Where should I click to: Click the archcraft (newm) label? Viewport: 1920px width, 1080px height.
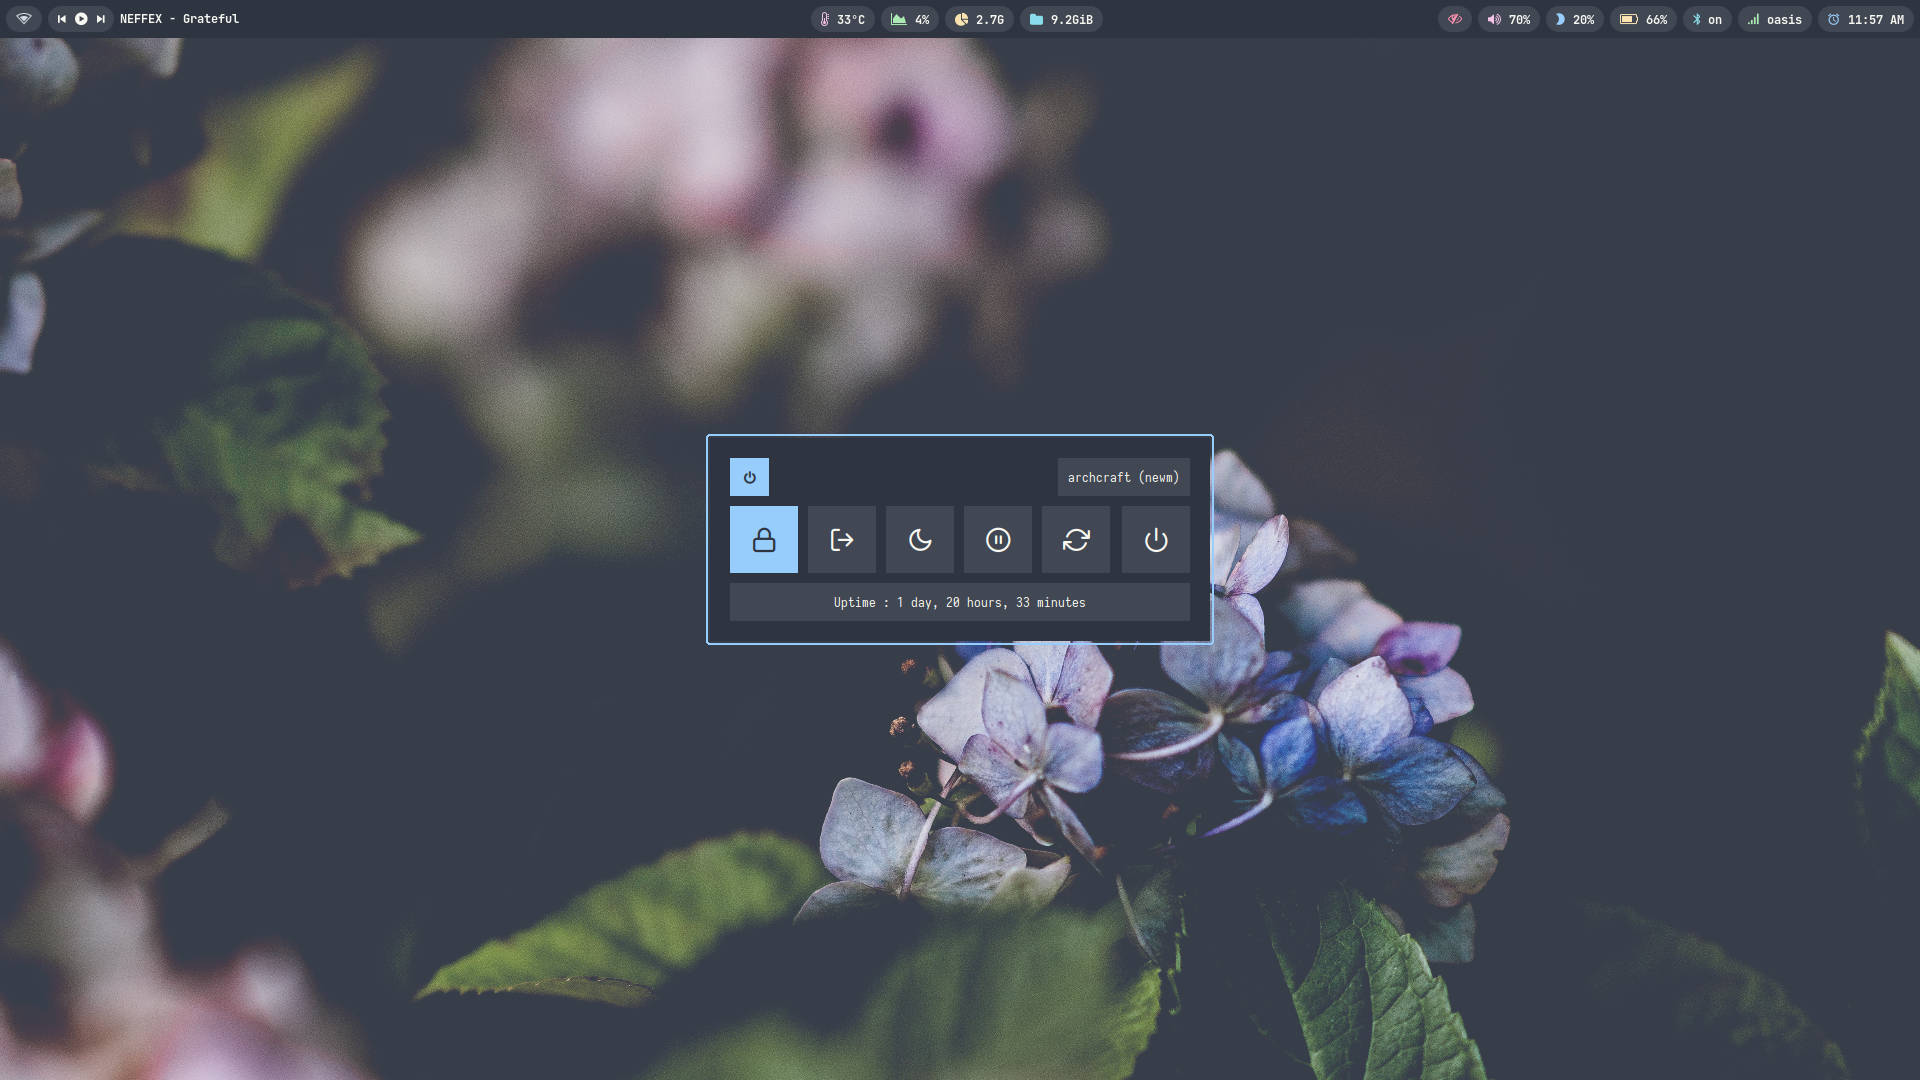click(x=1123, y=477)
